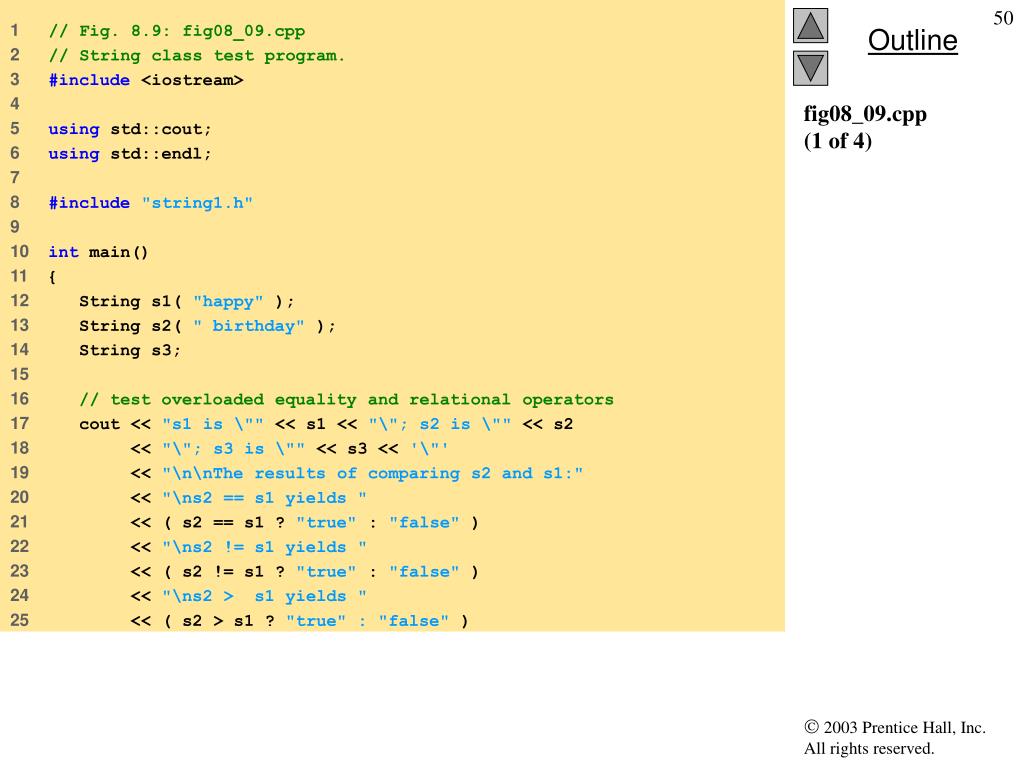Select the fig08_09.cpp file title
Image resolution: width=1024 pixels, height=768 pixels.
(x=865, y=114)
